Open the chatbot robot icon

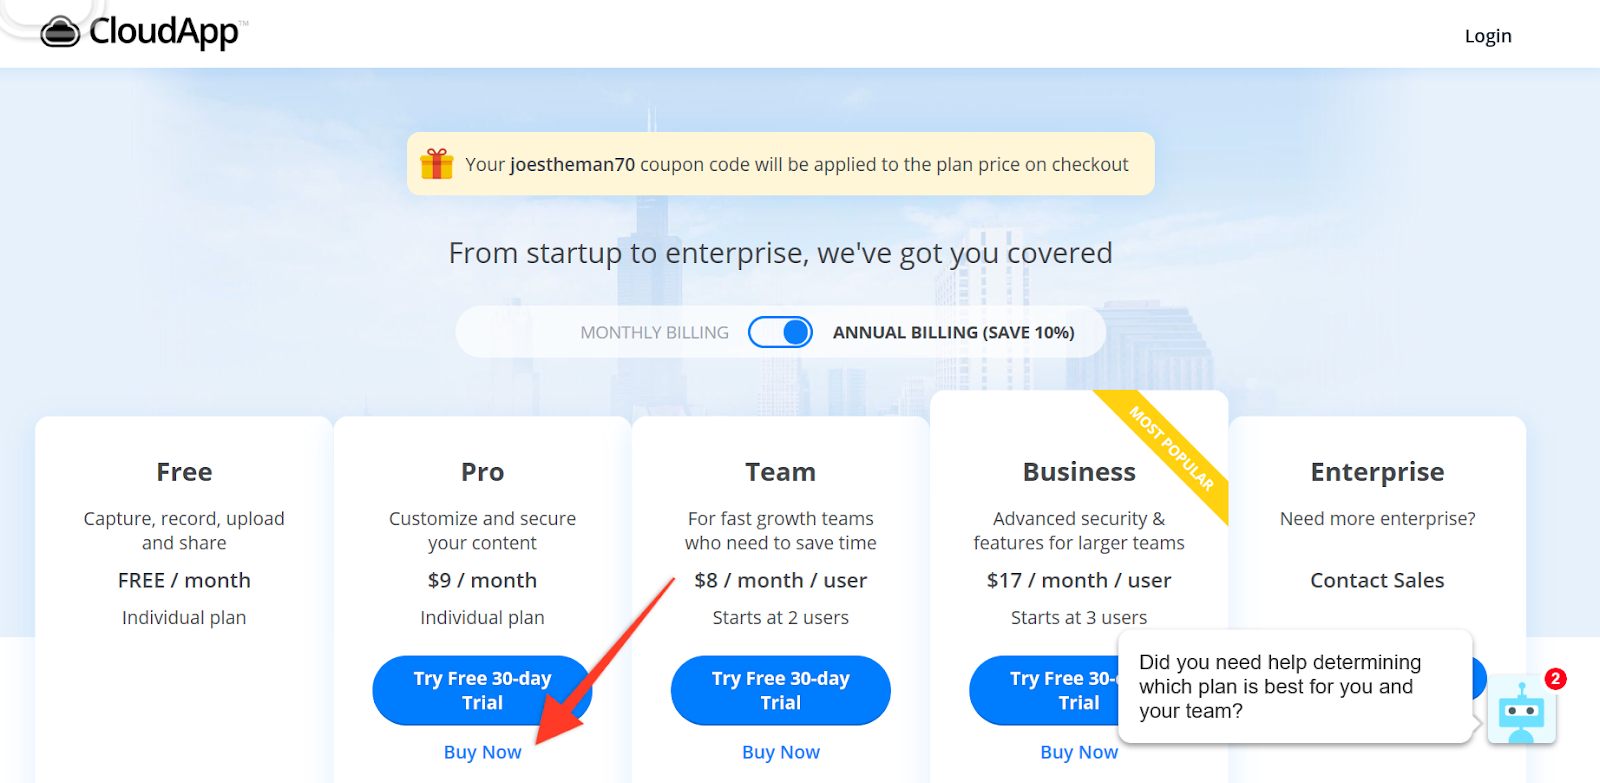(1521, 710)
